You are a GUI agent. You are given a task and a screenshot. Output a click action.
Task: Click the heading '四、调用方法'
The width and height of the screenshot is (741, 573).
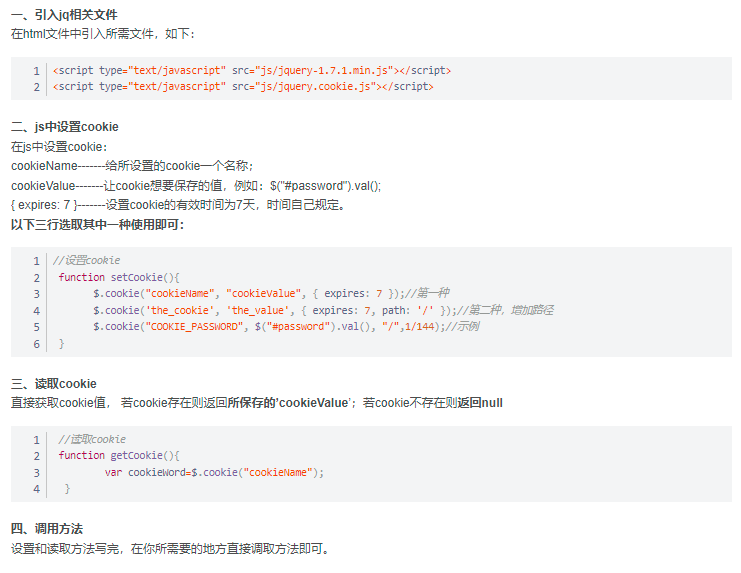pyautogui.click(x=47, y=529)
